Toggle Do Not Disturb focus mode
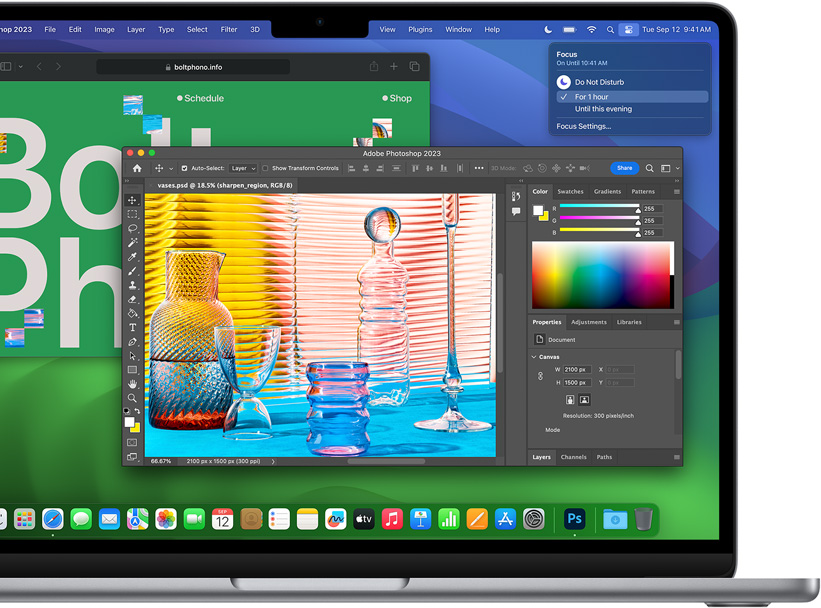 [598, 82]
